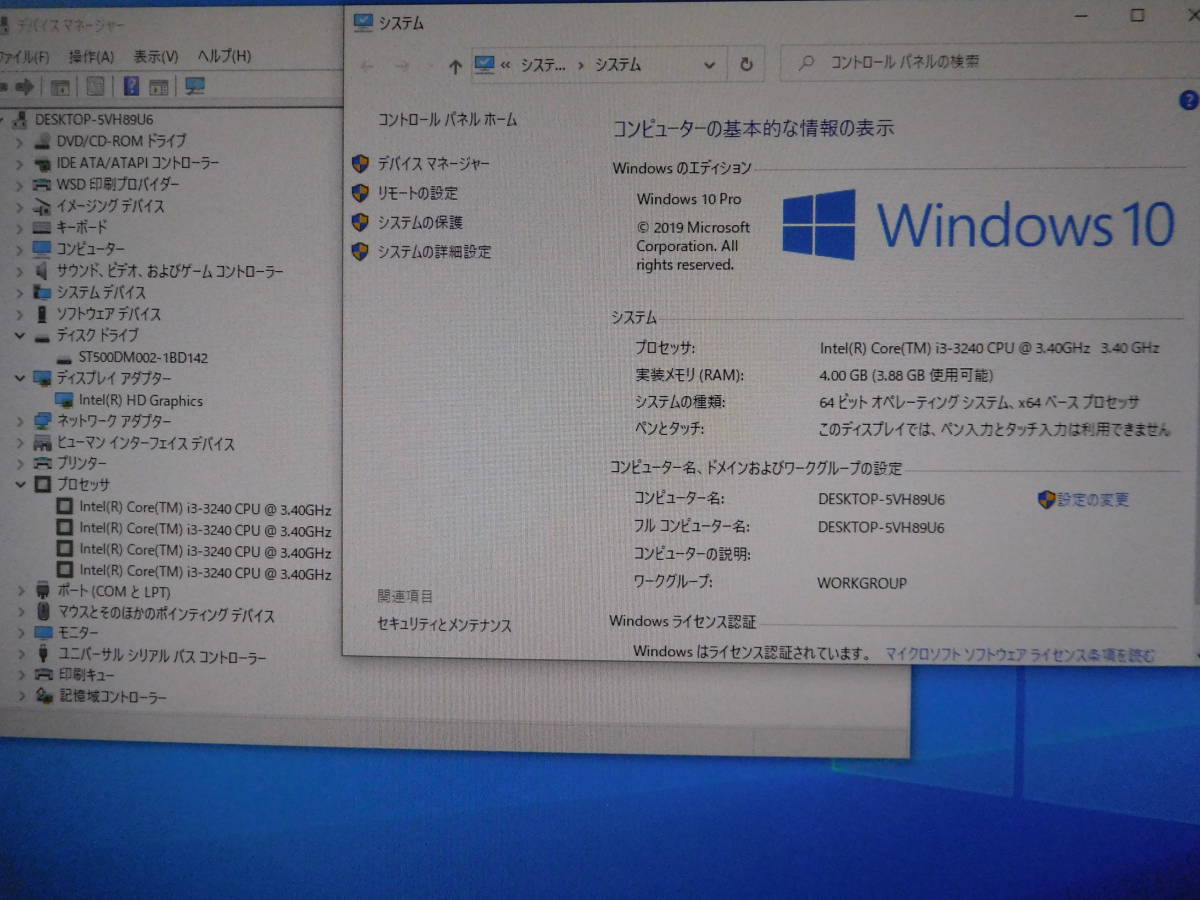This screenshot has width=1200, height=900.
Task: Collapse the ディスク ドライブ node
Action: point(19,336)
